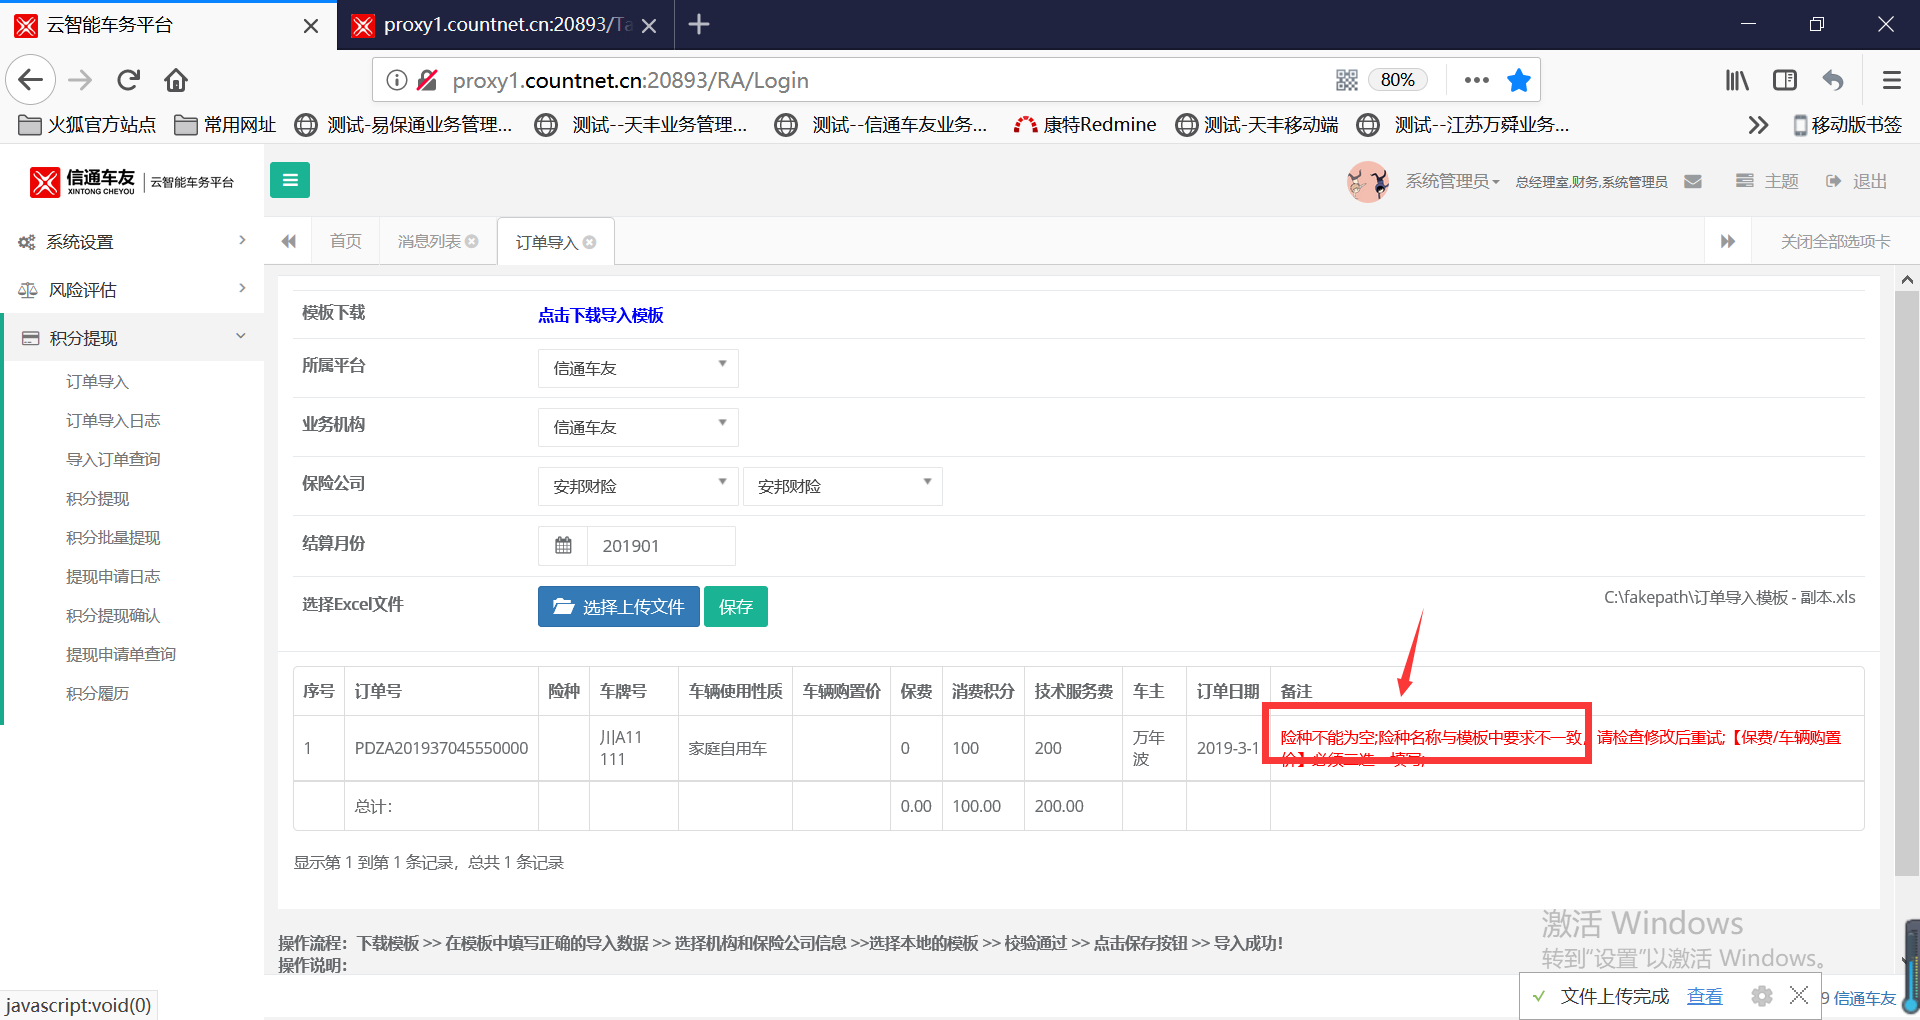Toggle the green sidebar hamburger menu button
The width and height of the screenshot is (1920, 1020).
(x=289, y=180)
